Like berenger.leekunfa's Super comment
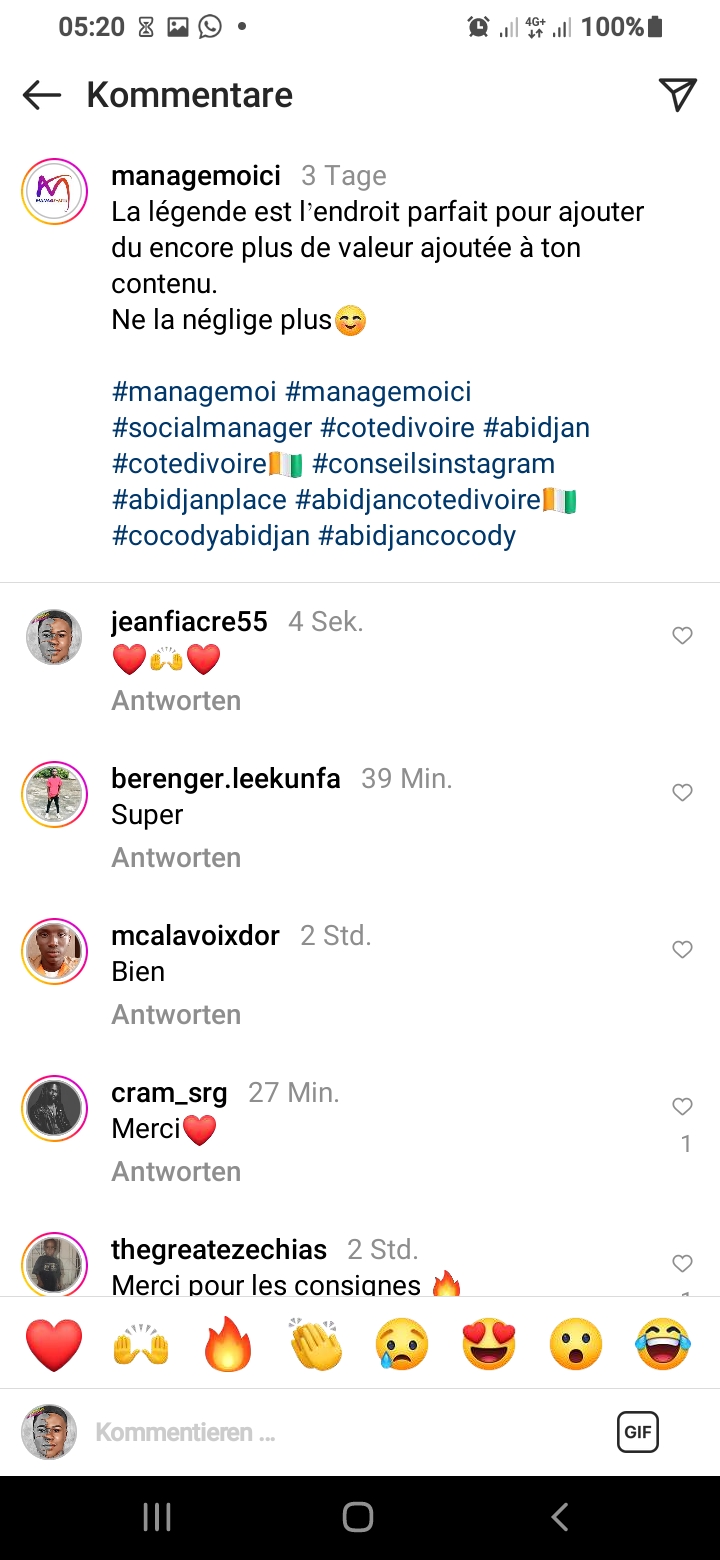The image size is (720, 1560). pyautogui.click(x=682, y=793)
